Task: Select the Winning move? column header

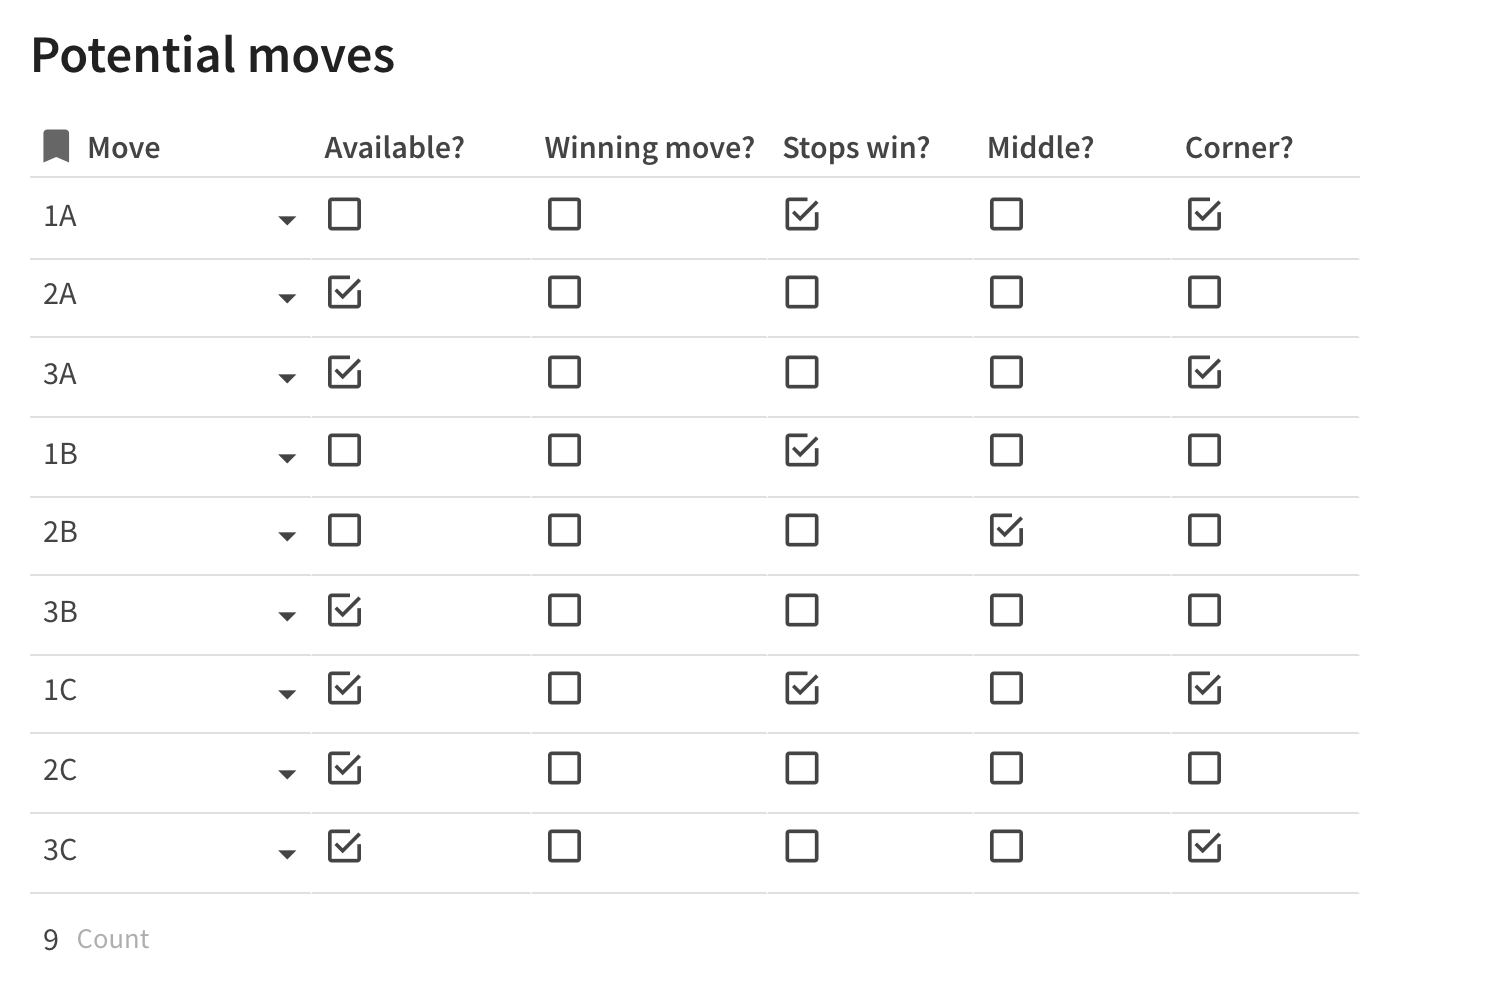Action: click(x=649, y=147)
